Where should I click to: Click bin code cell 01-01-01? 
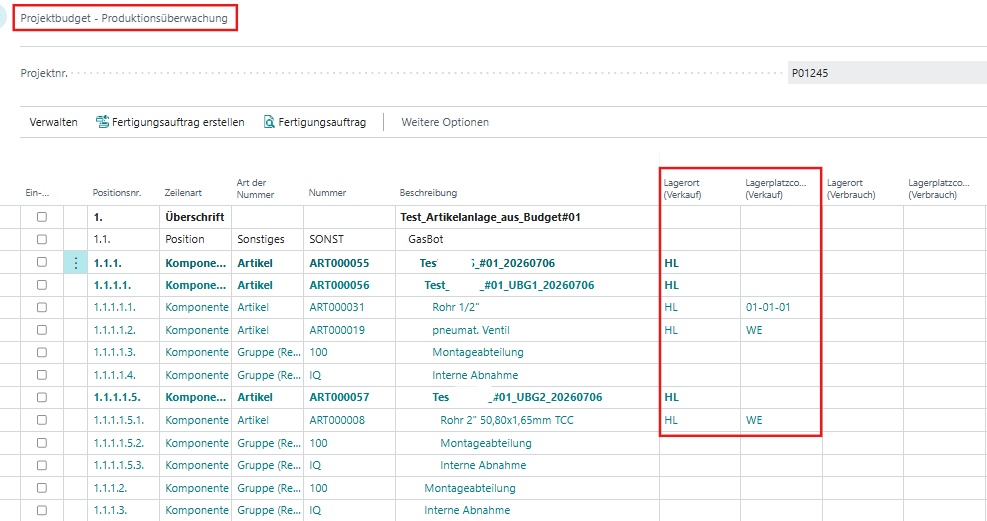(768, 308)
